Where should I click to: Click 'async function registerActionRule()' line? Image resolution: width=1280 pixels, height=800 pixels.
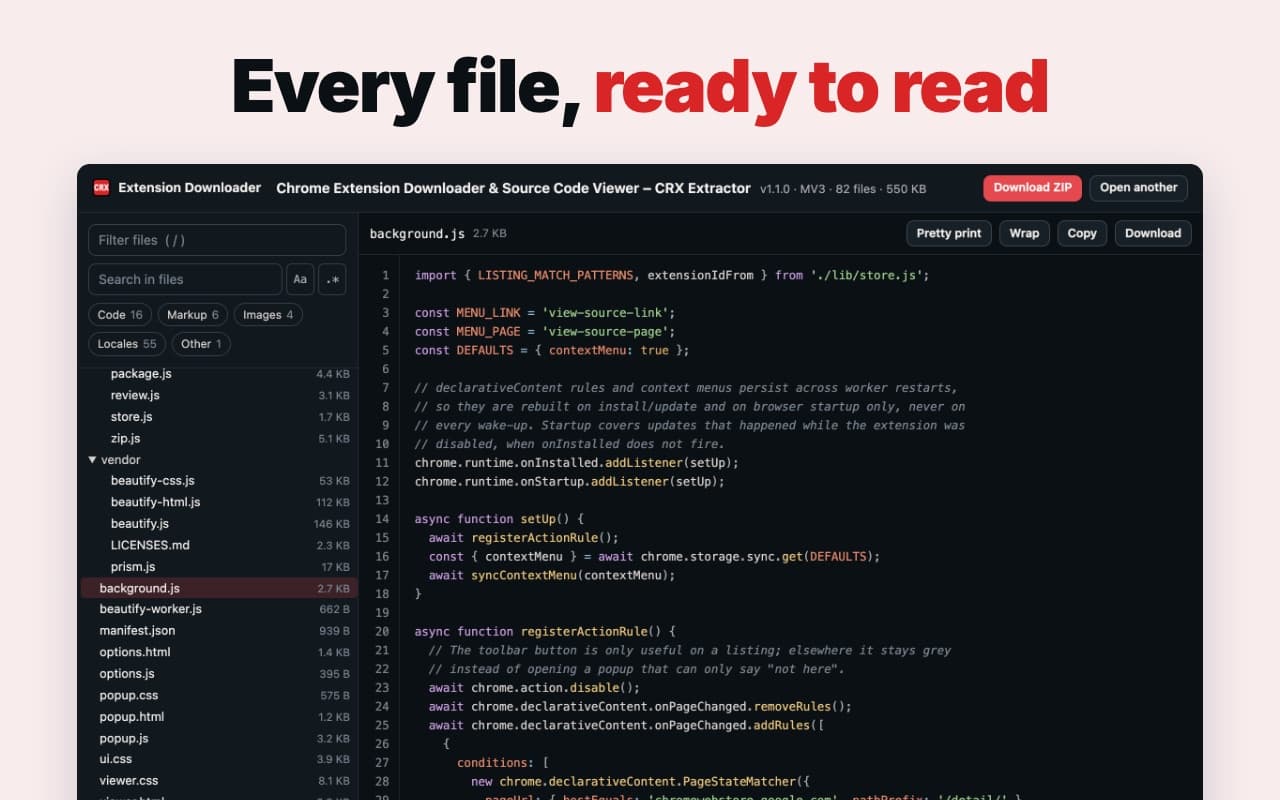(545, 632)
